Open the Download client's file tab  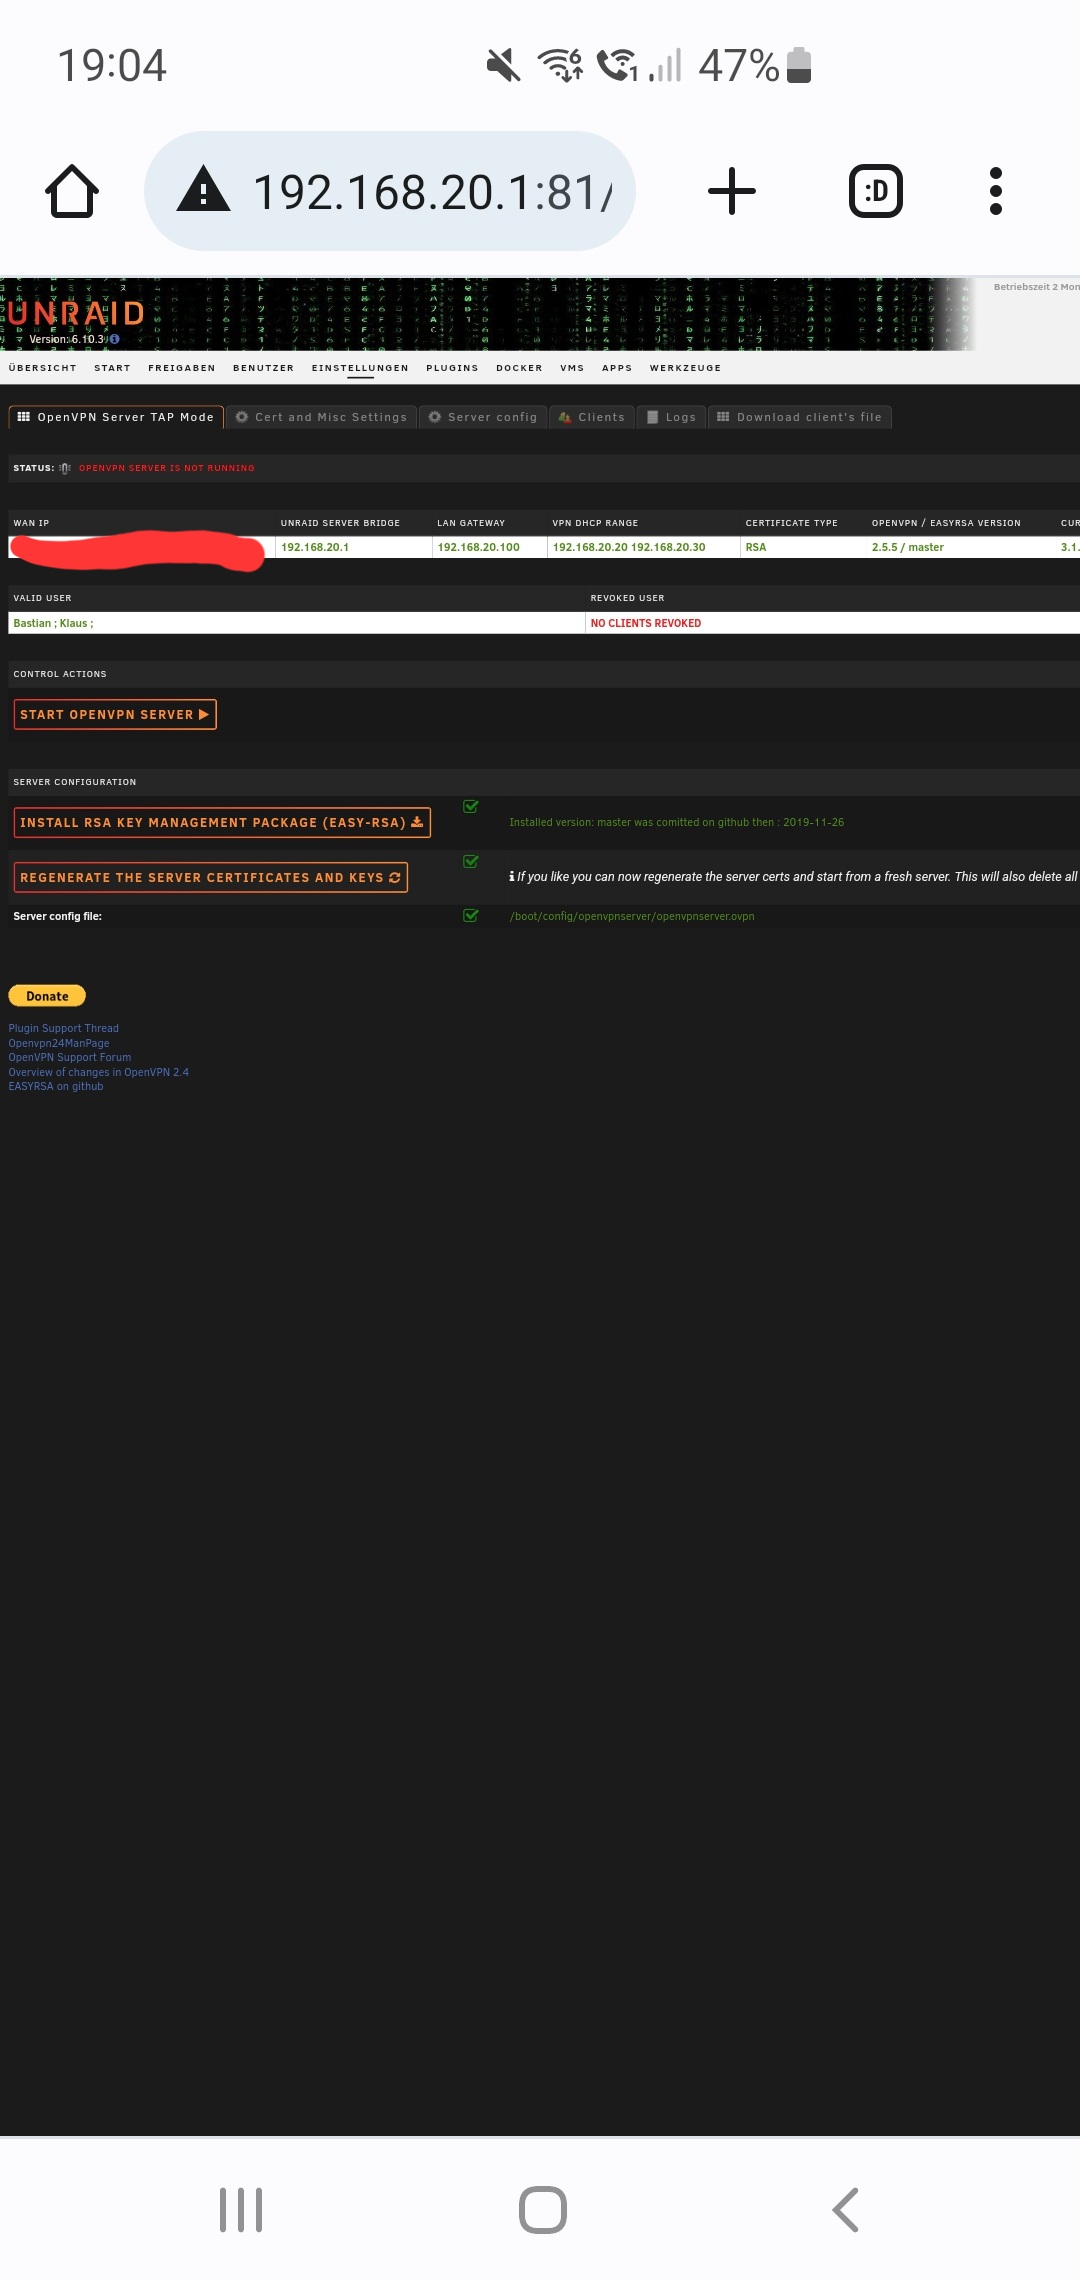(x=800, y=417)
